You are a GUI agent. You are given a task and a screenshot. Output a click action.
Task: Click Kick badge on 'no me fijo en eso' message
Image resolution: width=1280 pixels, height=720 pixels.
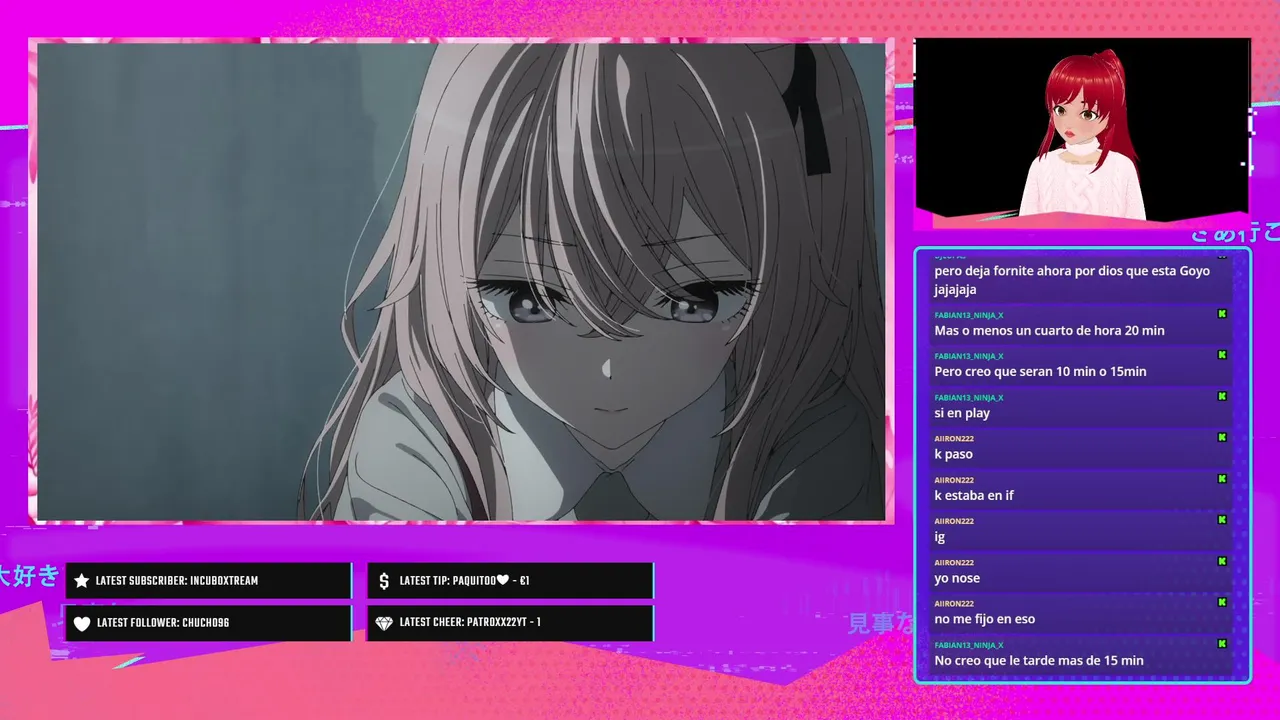tap(1222, 602)
